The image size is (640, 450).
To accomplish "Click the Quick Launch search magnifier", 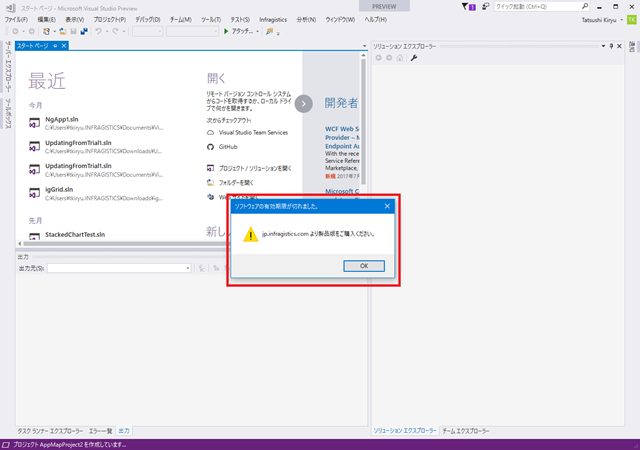I will (585, 6).
